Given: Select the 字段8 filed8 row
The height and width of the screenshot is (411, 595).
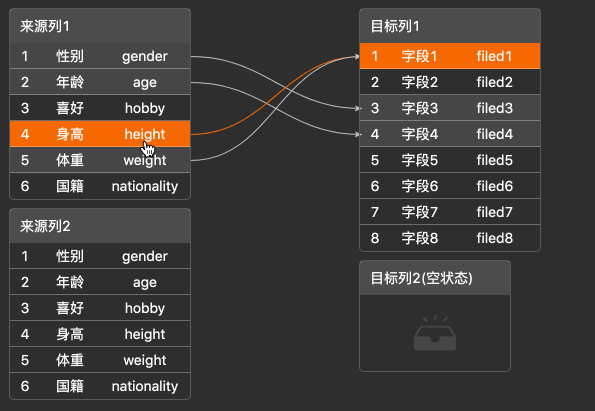Looking at the screenshot, I should [450, 238].
